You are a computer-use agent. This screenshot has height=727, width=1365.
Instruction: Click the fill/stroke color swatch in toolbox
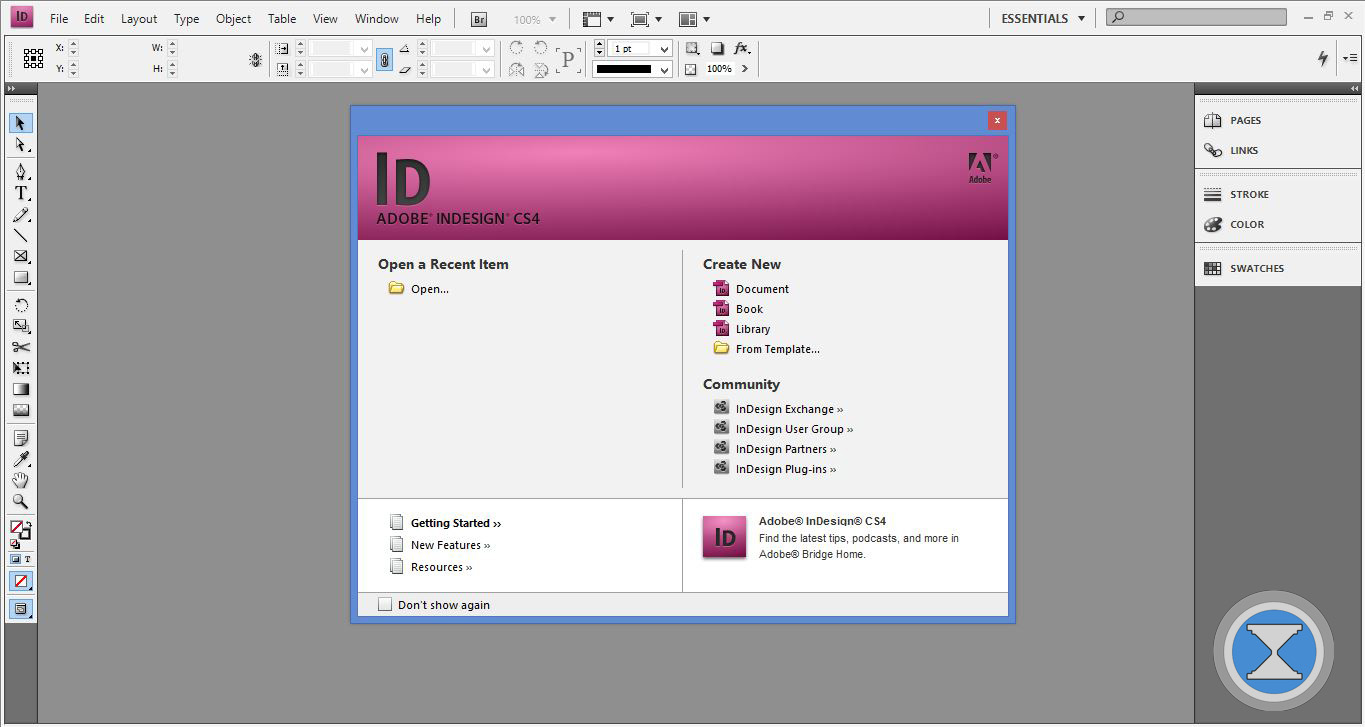tap(19, 529)
